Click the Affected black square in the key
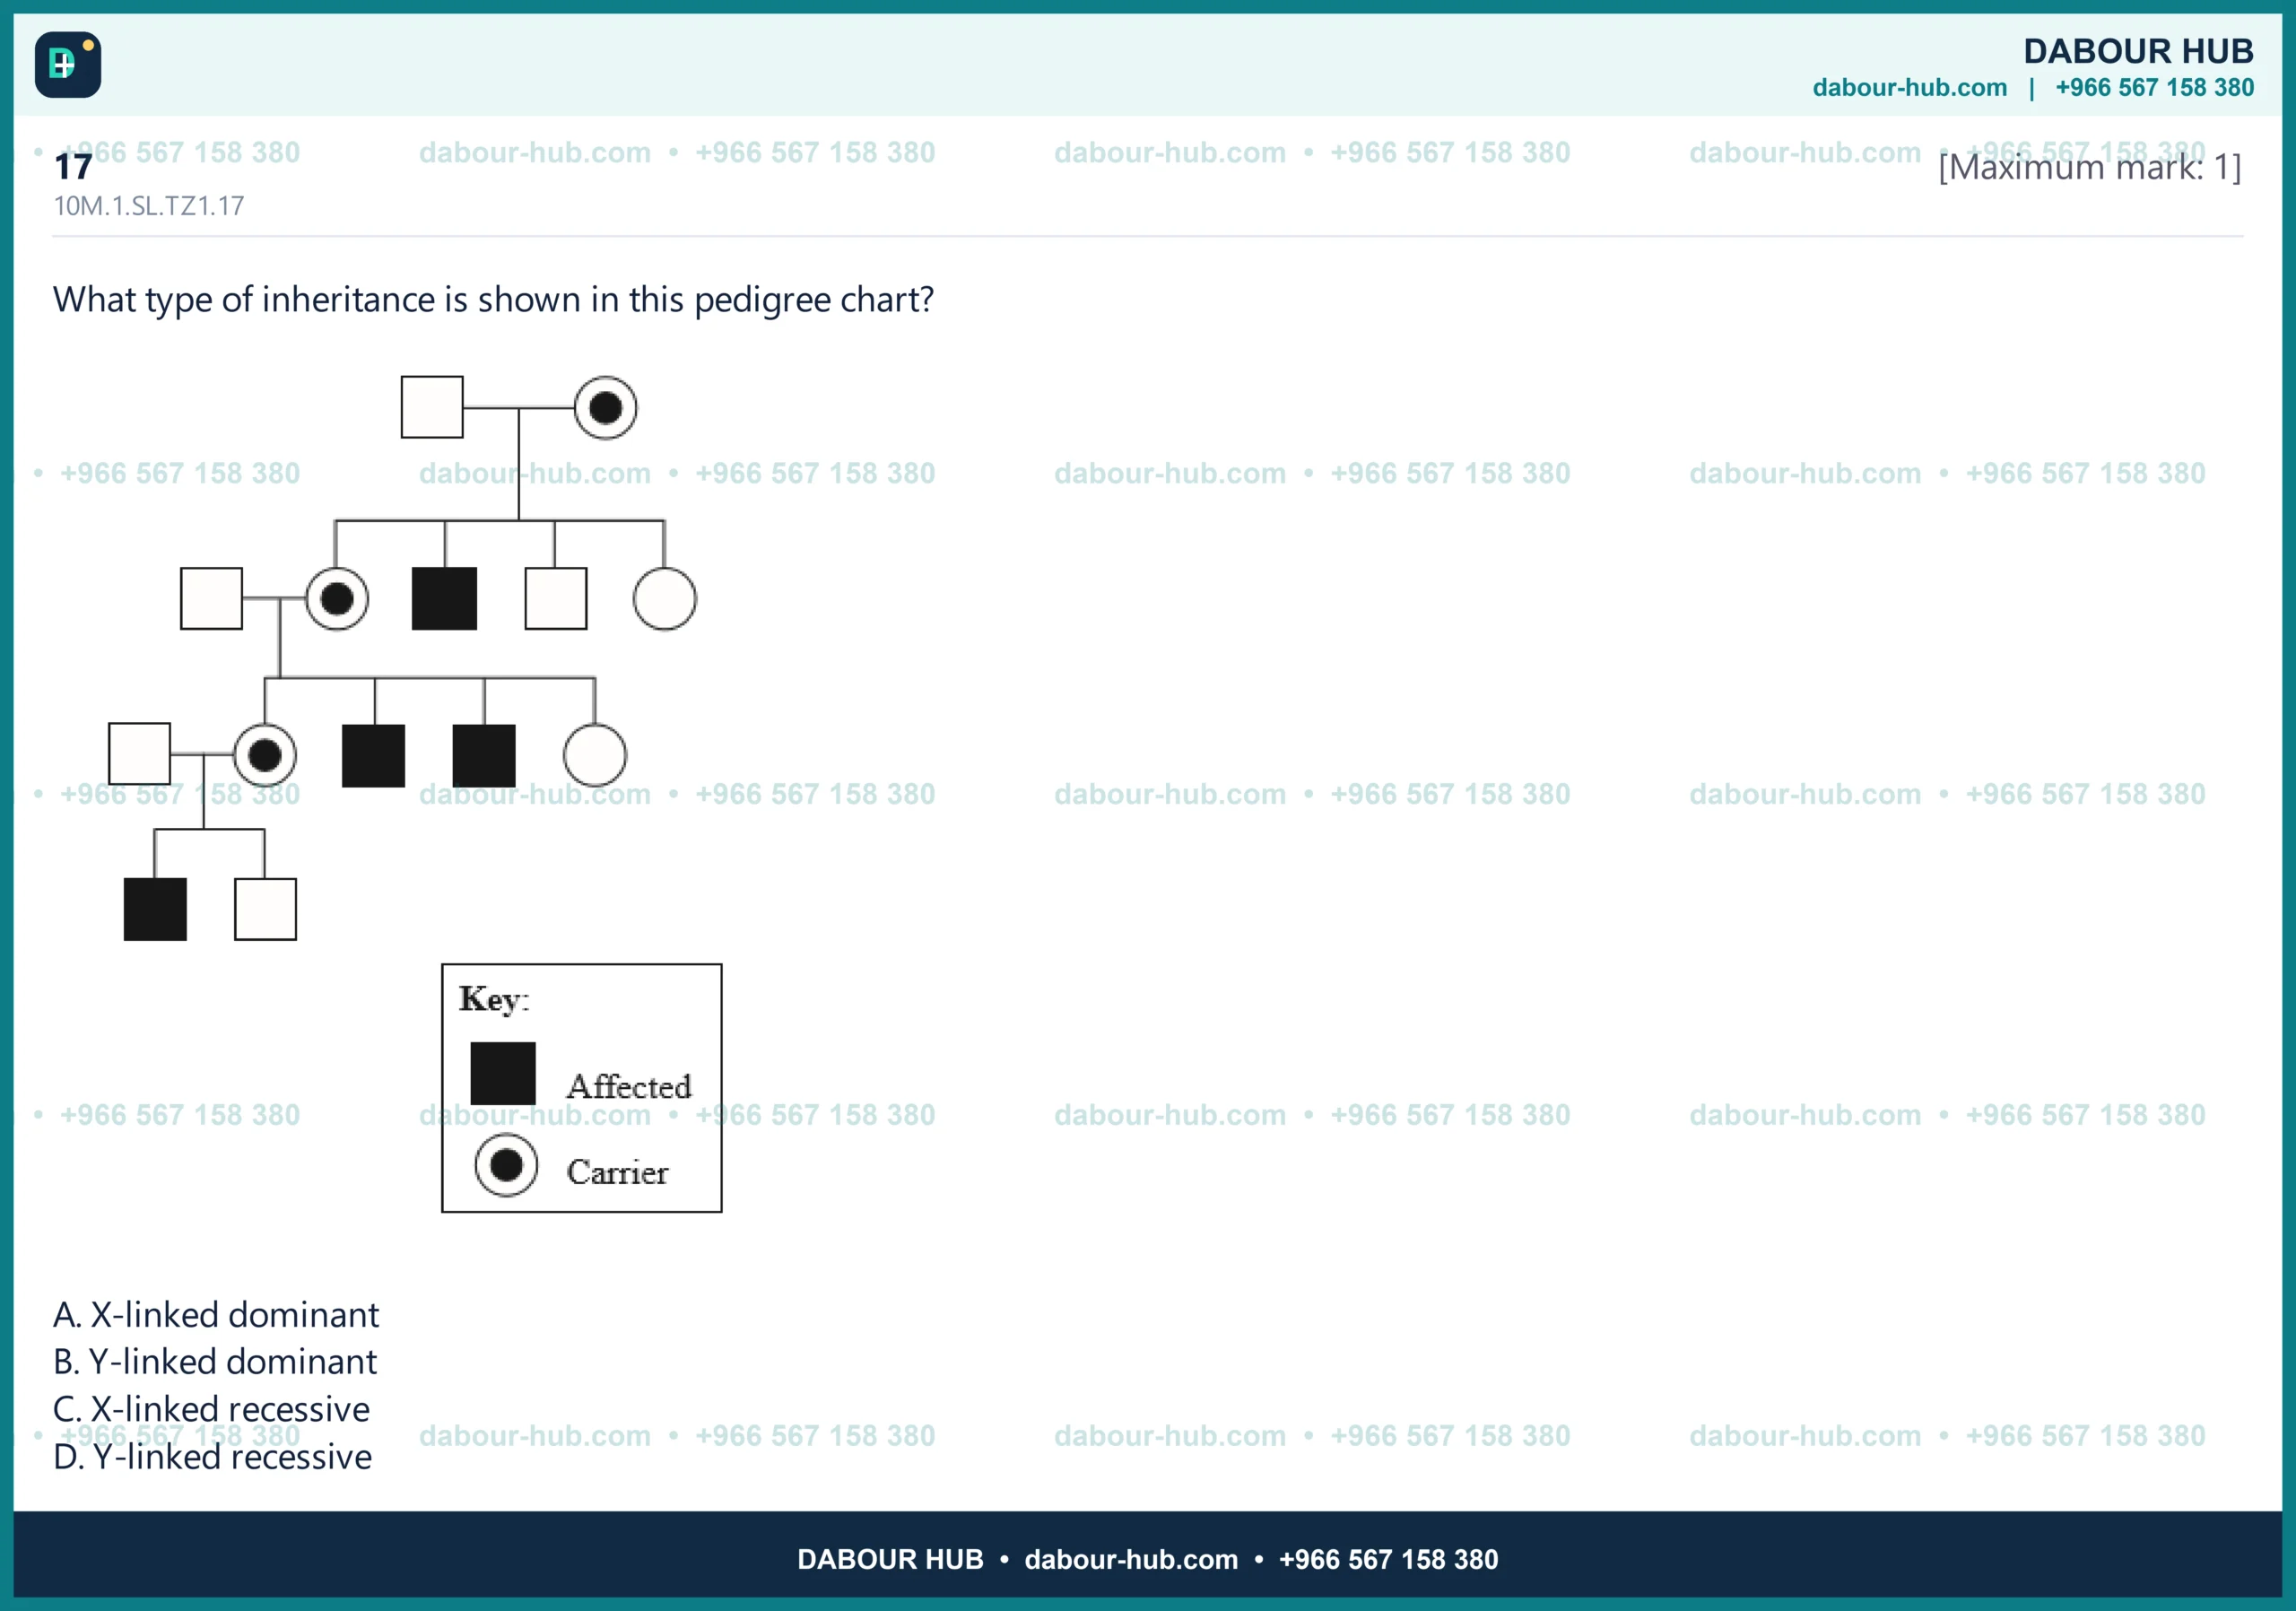The width and height of the screenshot is (2296, 1611). (x=503, y=1073)
